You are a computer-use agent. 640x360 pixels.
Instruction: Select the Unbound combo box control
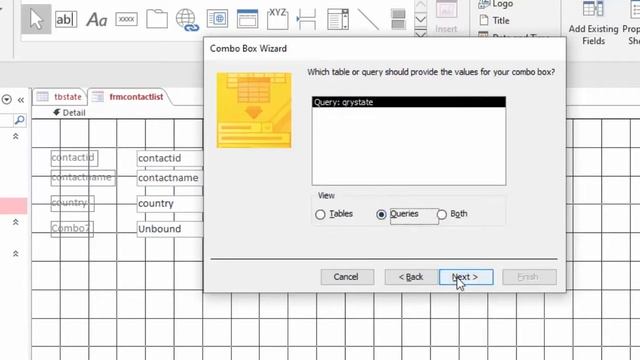click(170, 229)
